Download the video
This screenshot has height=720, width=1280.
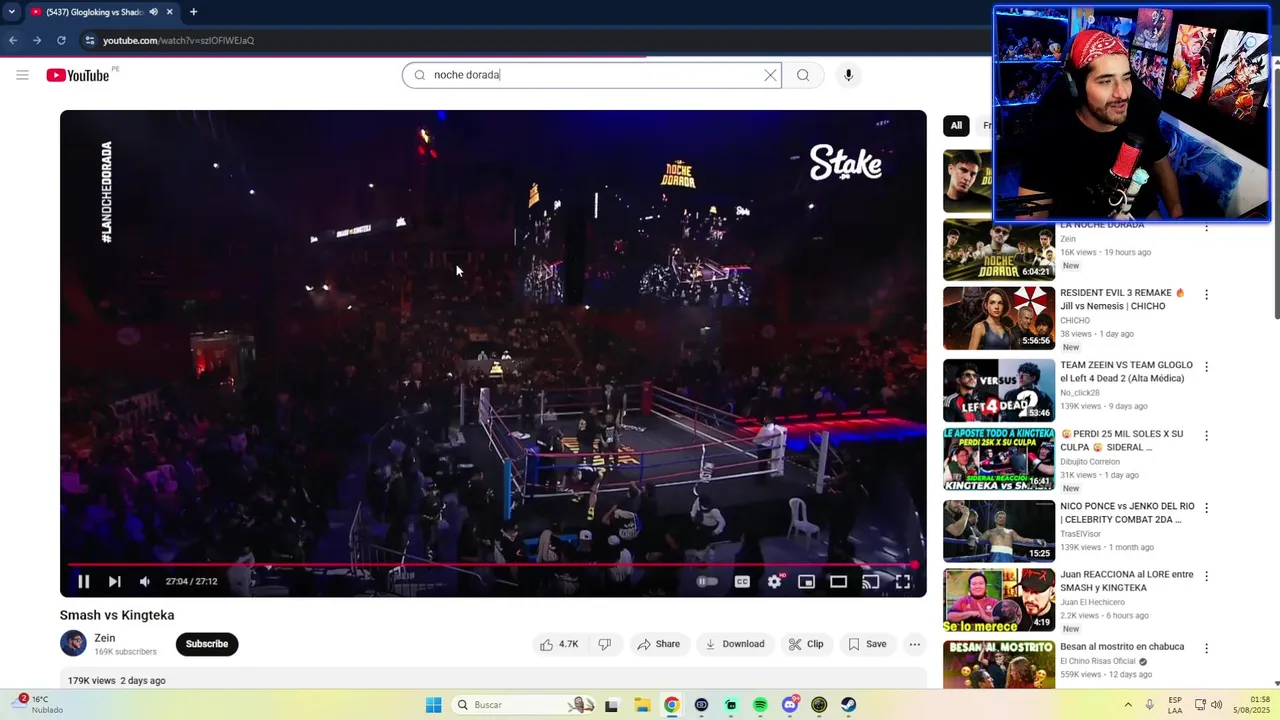735,644
